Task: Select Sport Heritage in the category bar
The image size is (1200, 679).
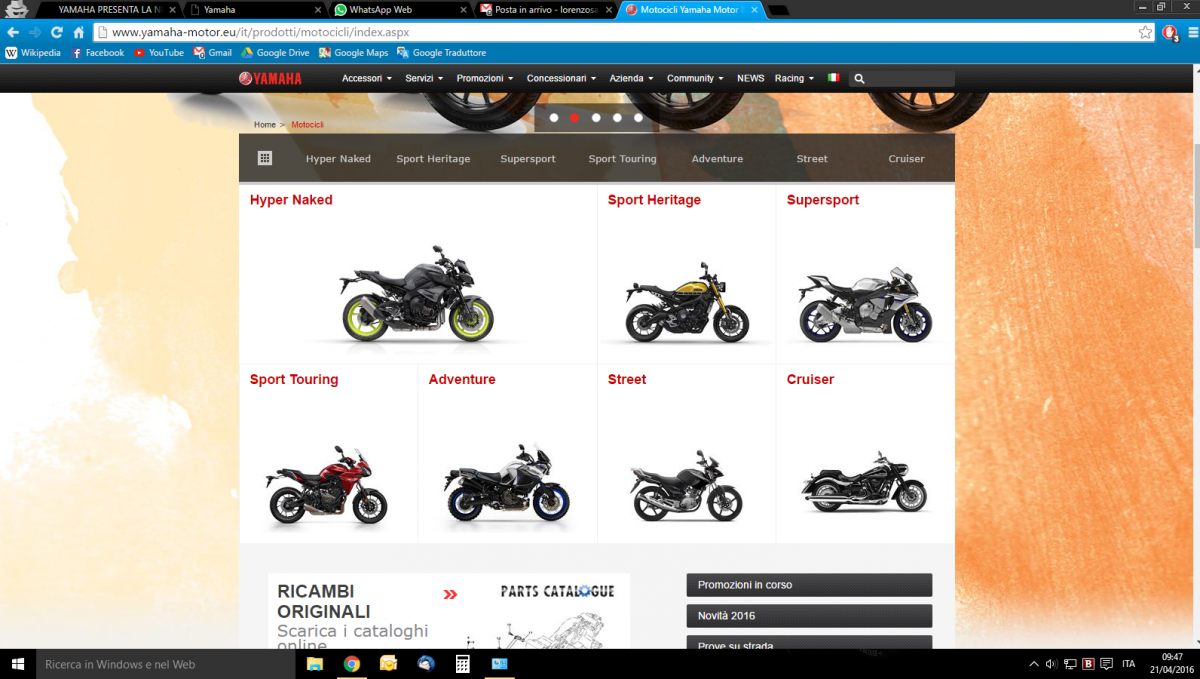Action: click(x=433, y=159)
